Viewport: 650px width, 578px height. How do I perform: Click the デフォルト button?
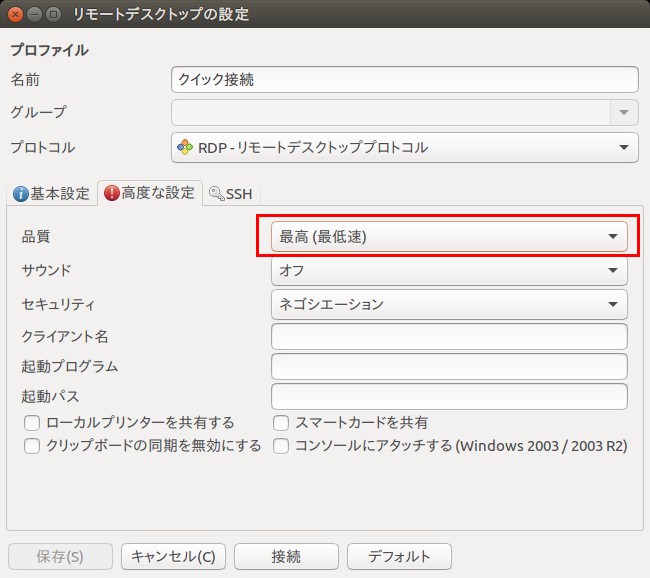tap(399, 556)
